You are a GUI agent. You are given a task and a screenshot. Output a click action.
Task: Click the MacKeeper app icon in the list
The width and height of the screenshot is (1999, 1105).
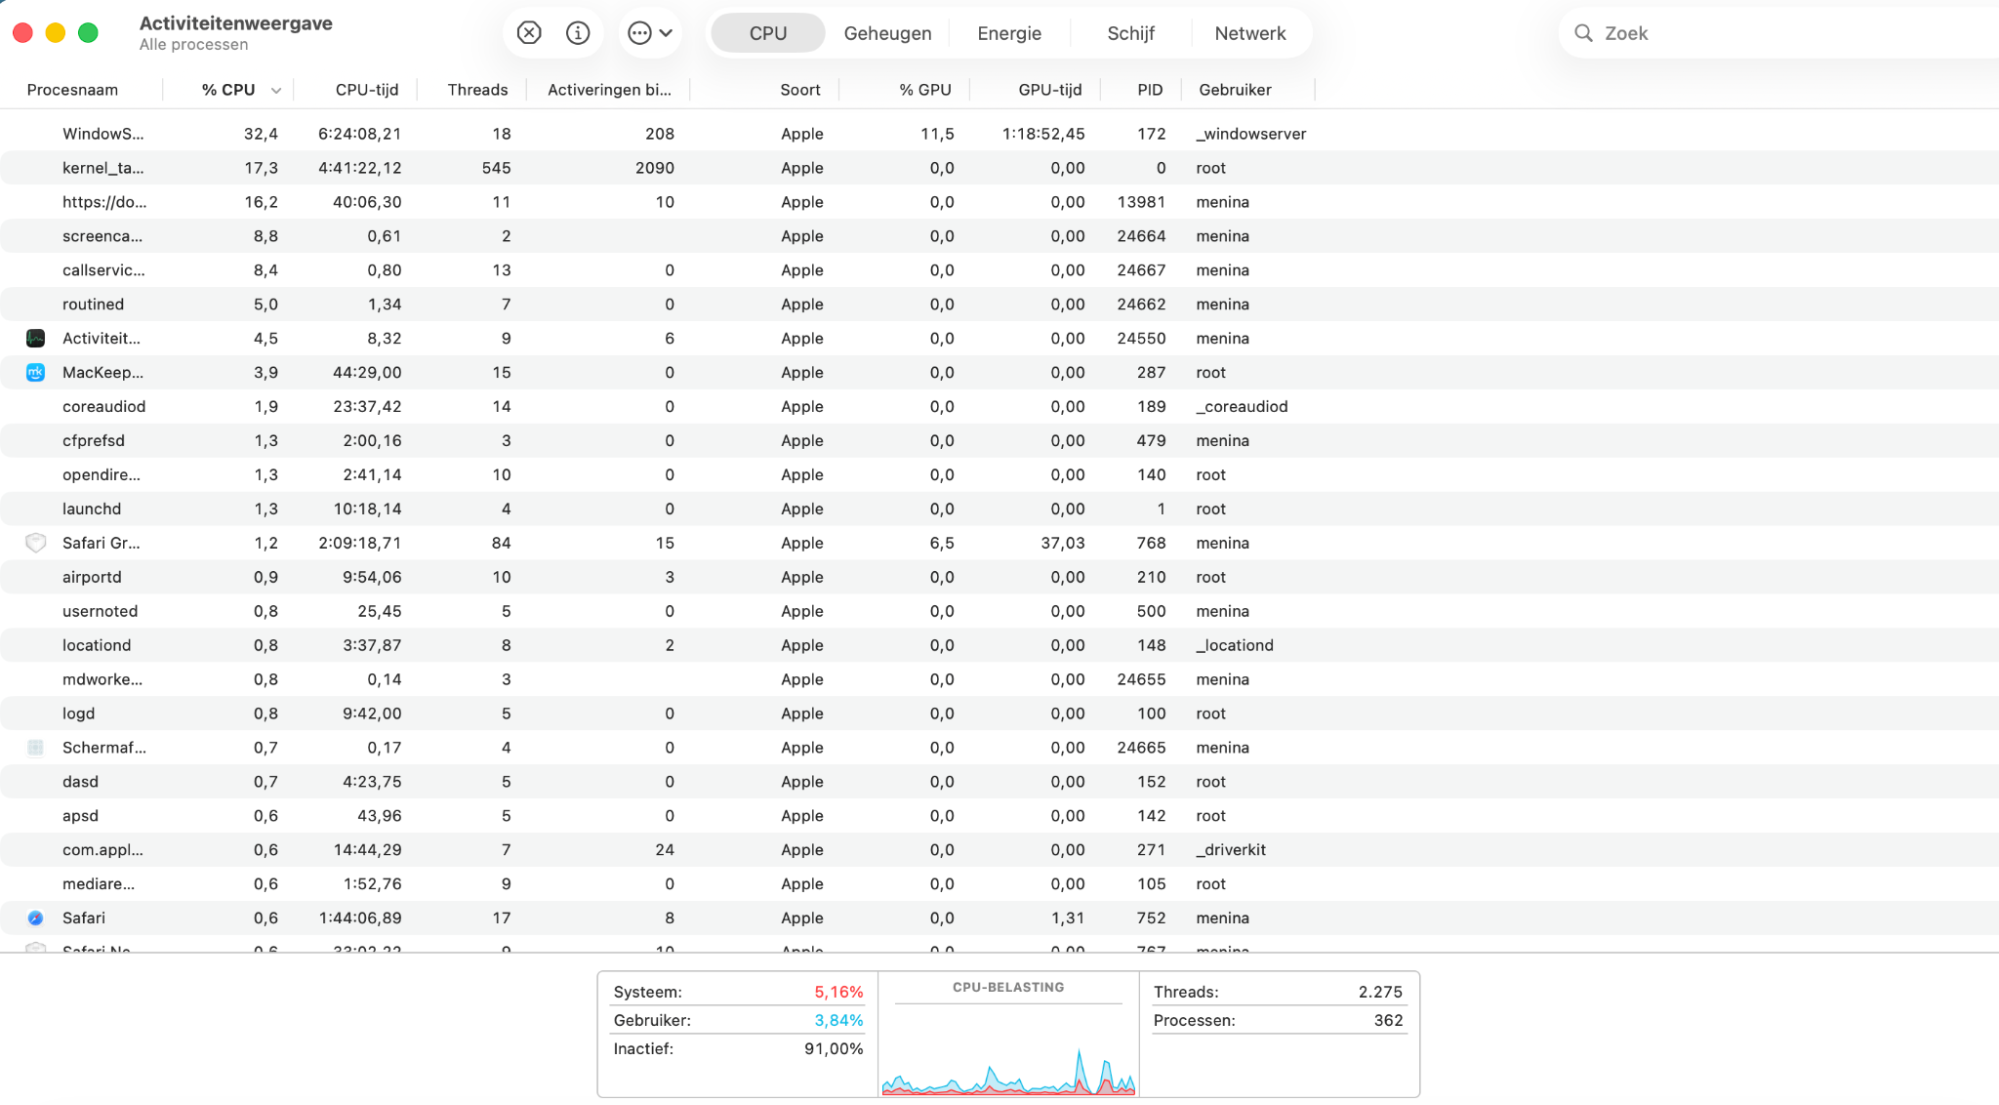pos(36,372)
